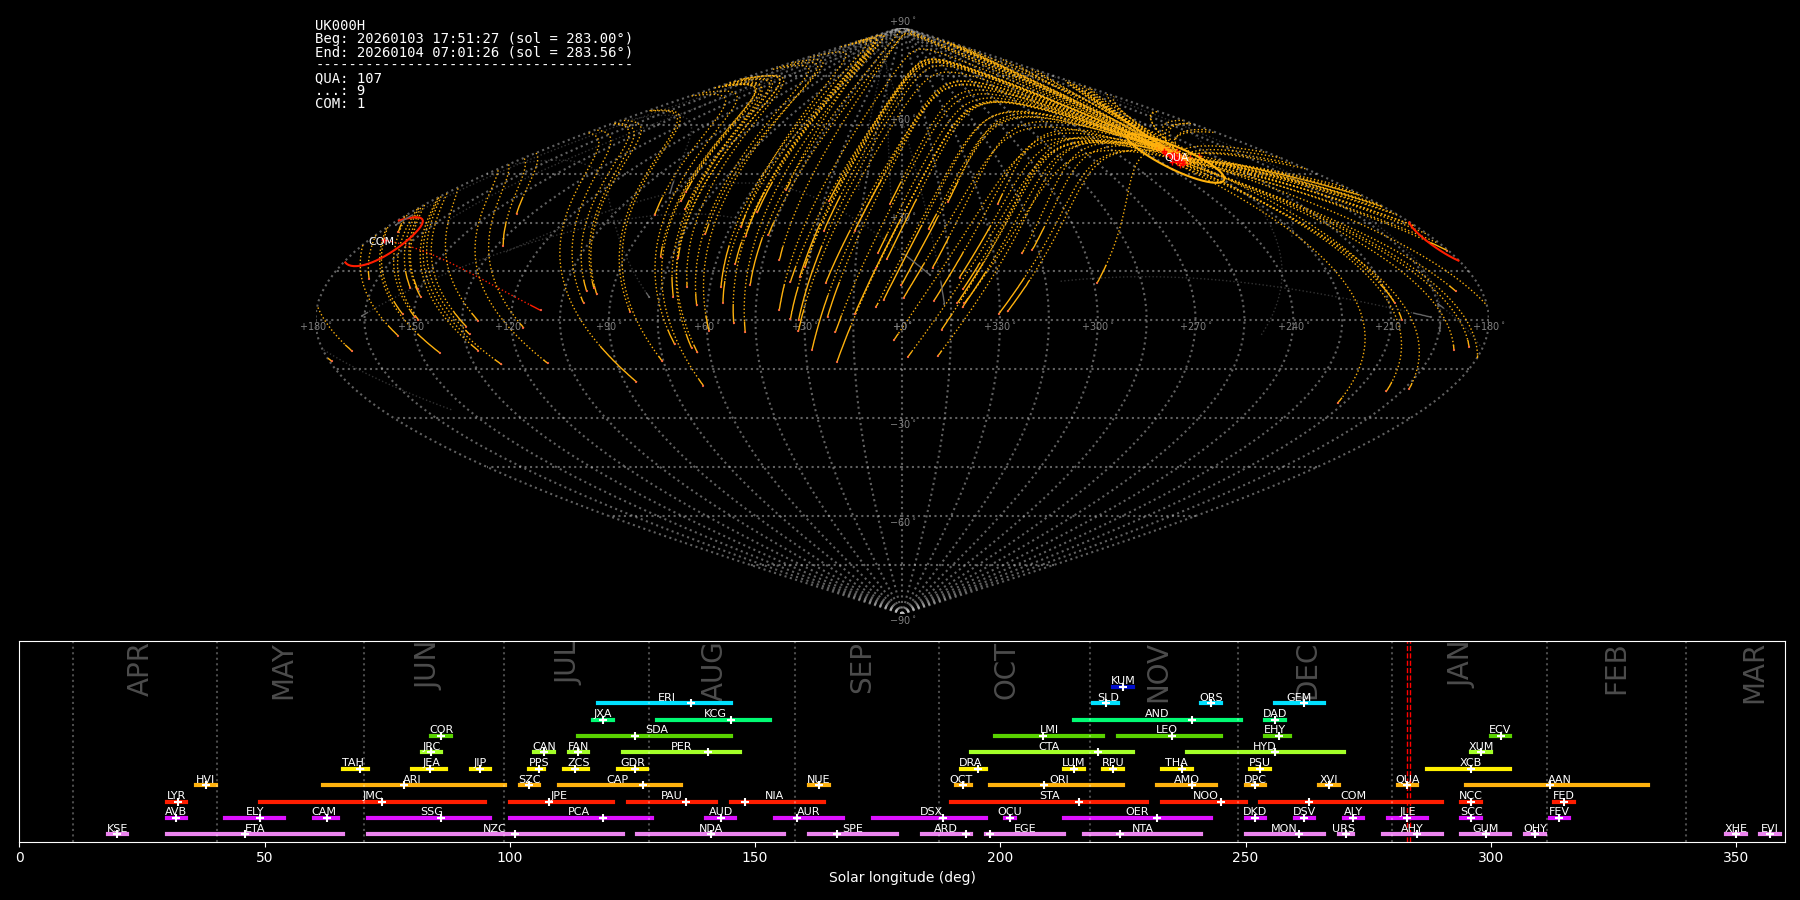This screenshot has width=1800, height=900.
Task: Click the lime CTA activity bar
Action: tap(1052, 752)
